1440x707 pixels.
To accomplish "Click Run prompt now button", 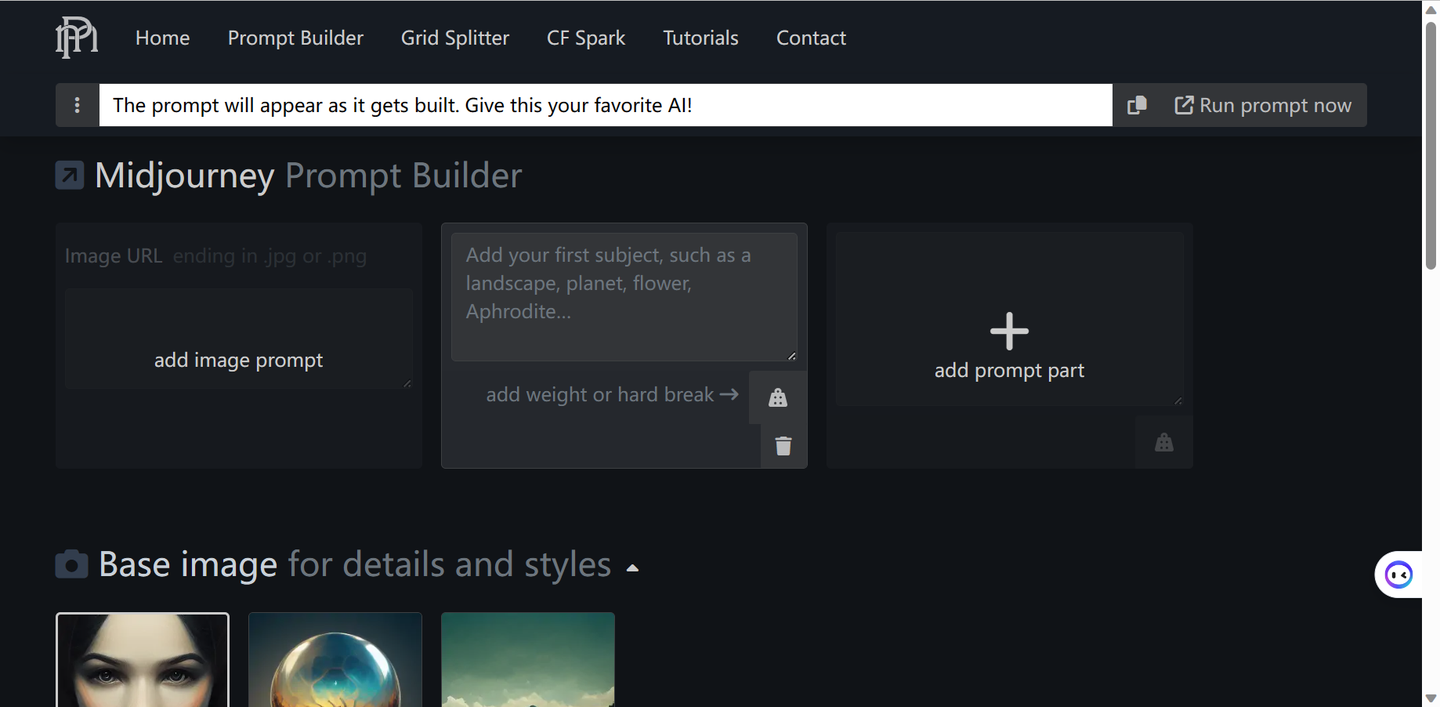I will (x=1263, y=105).
